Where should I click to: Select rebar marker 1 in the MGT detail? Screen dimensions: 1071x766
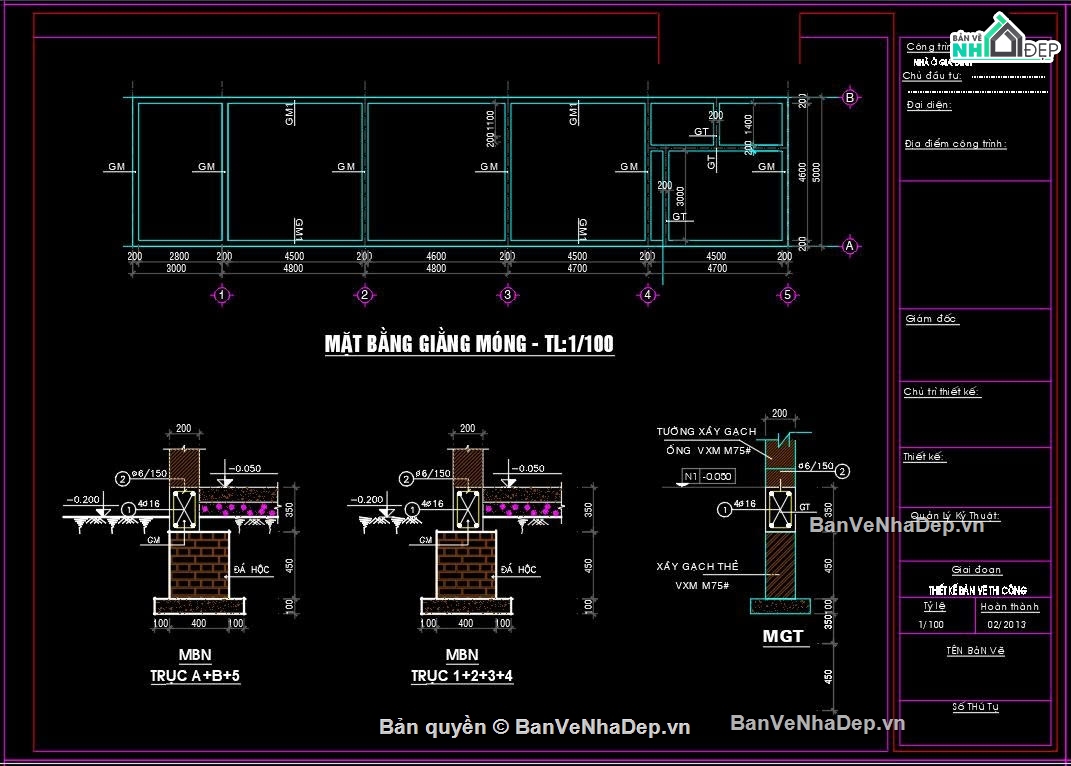(x=723, y=509)
